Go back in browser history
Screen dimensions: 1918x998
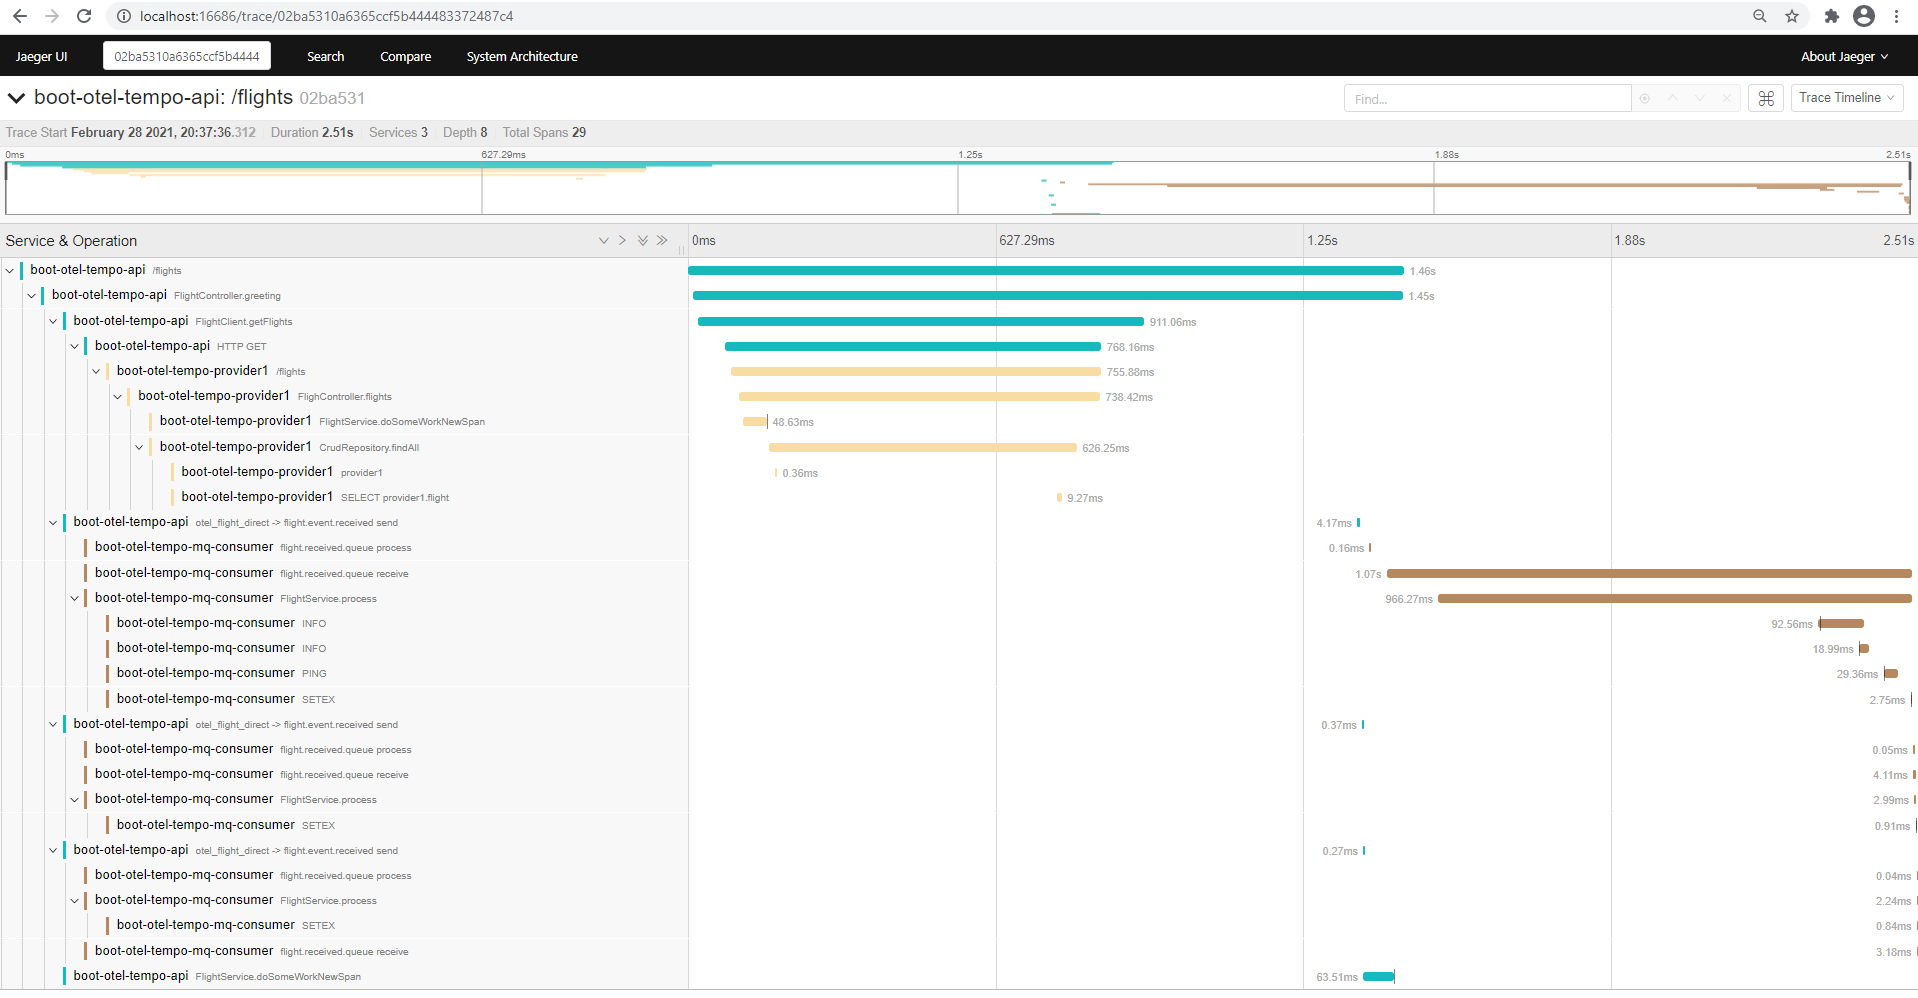[x=19, y=16]
